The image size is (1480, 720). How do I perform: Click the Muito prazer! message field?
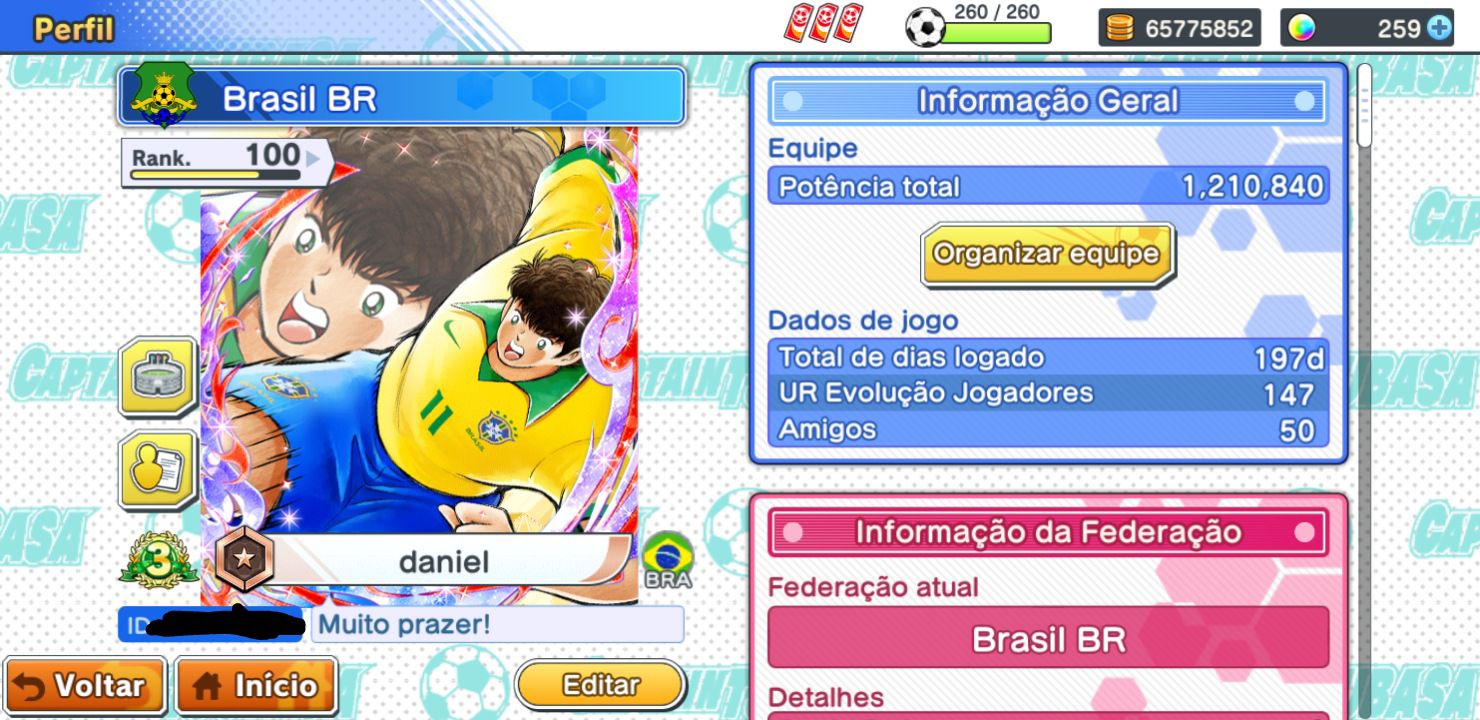(498, 625)
